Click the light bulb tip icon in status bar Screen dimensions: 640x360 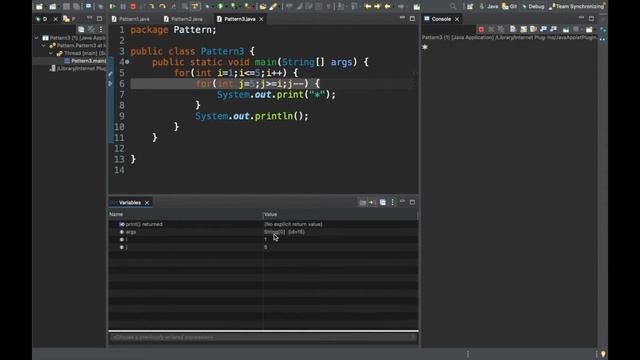click(603, 354)
